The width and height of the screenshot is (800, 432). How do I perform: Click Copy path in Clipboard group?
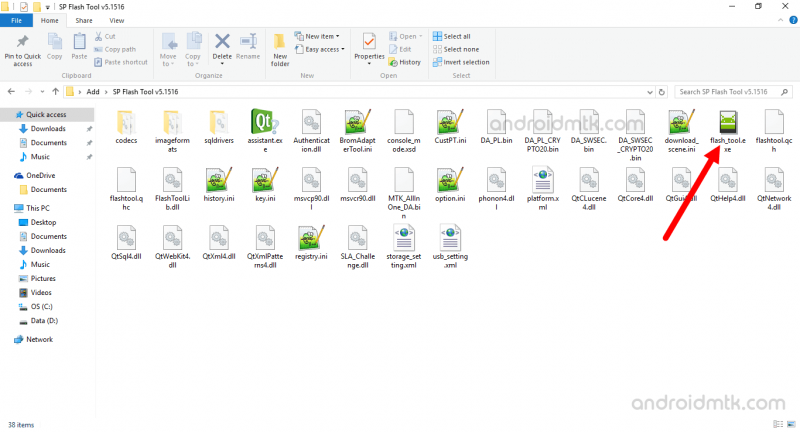115,49
